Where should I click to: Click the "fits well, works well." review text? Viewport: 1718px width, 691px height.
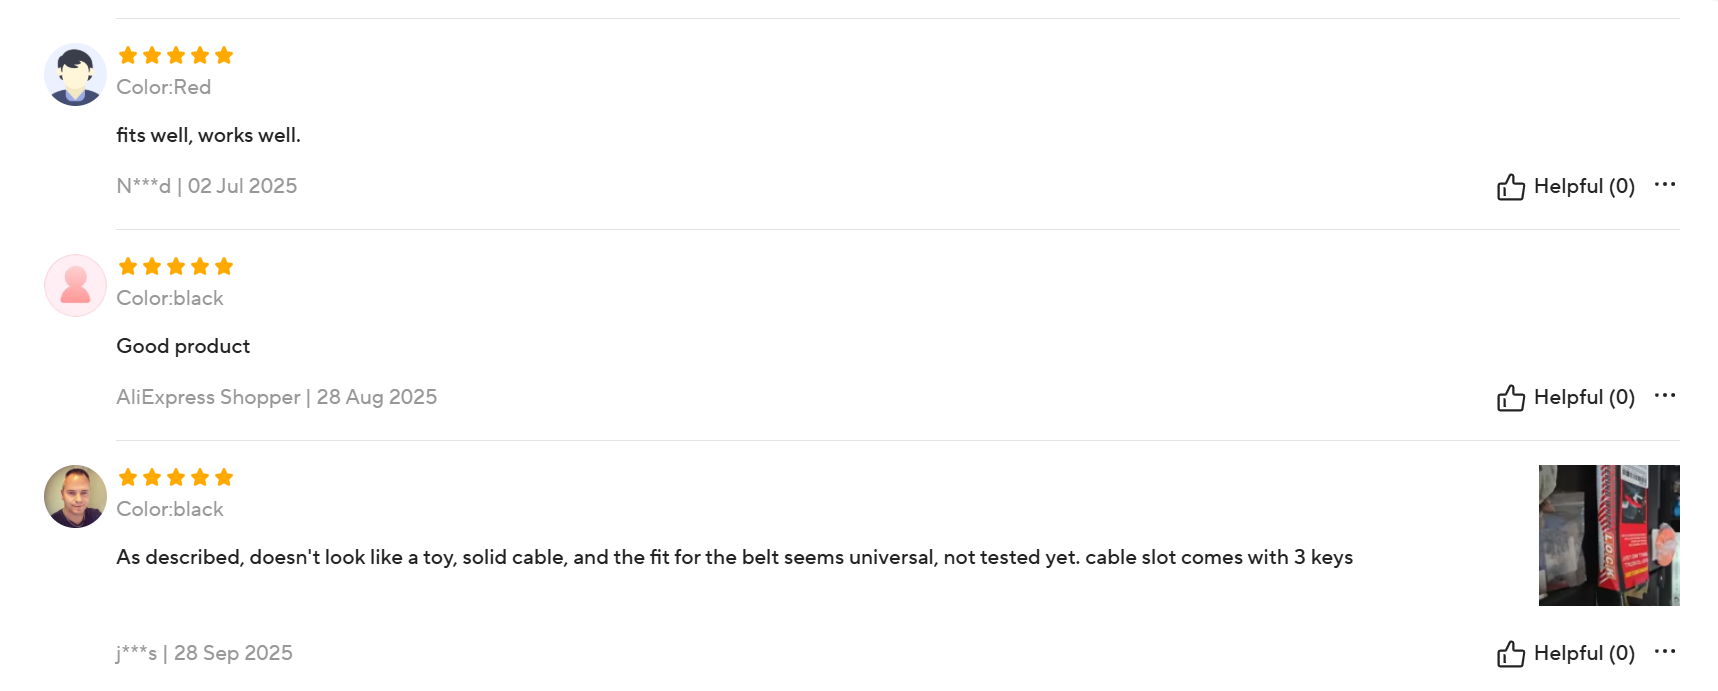pyautogui.click(x=208, y=135)
